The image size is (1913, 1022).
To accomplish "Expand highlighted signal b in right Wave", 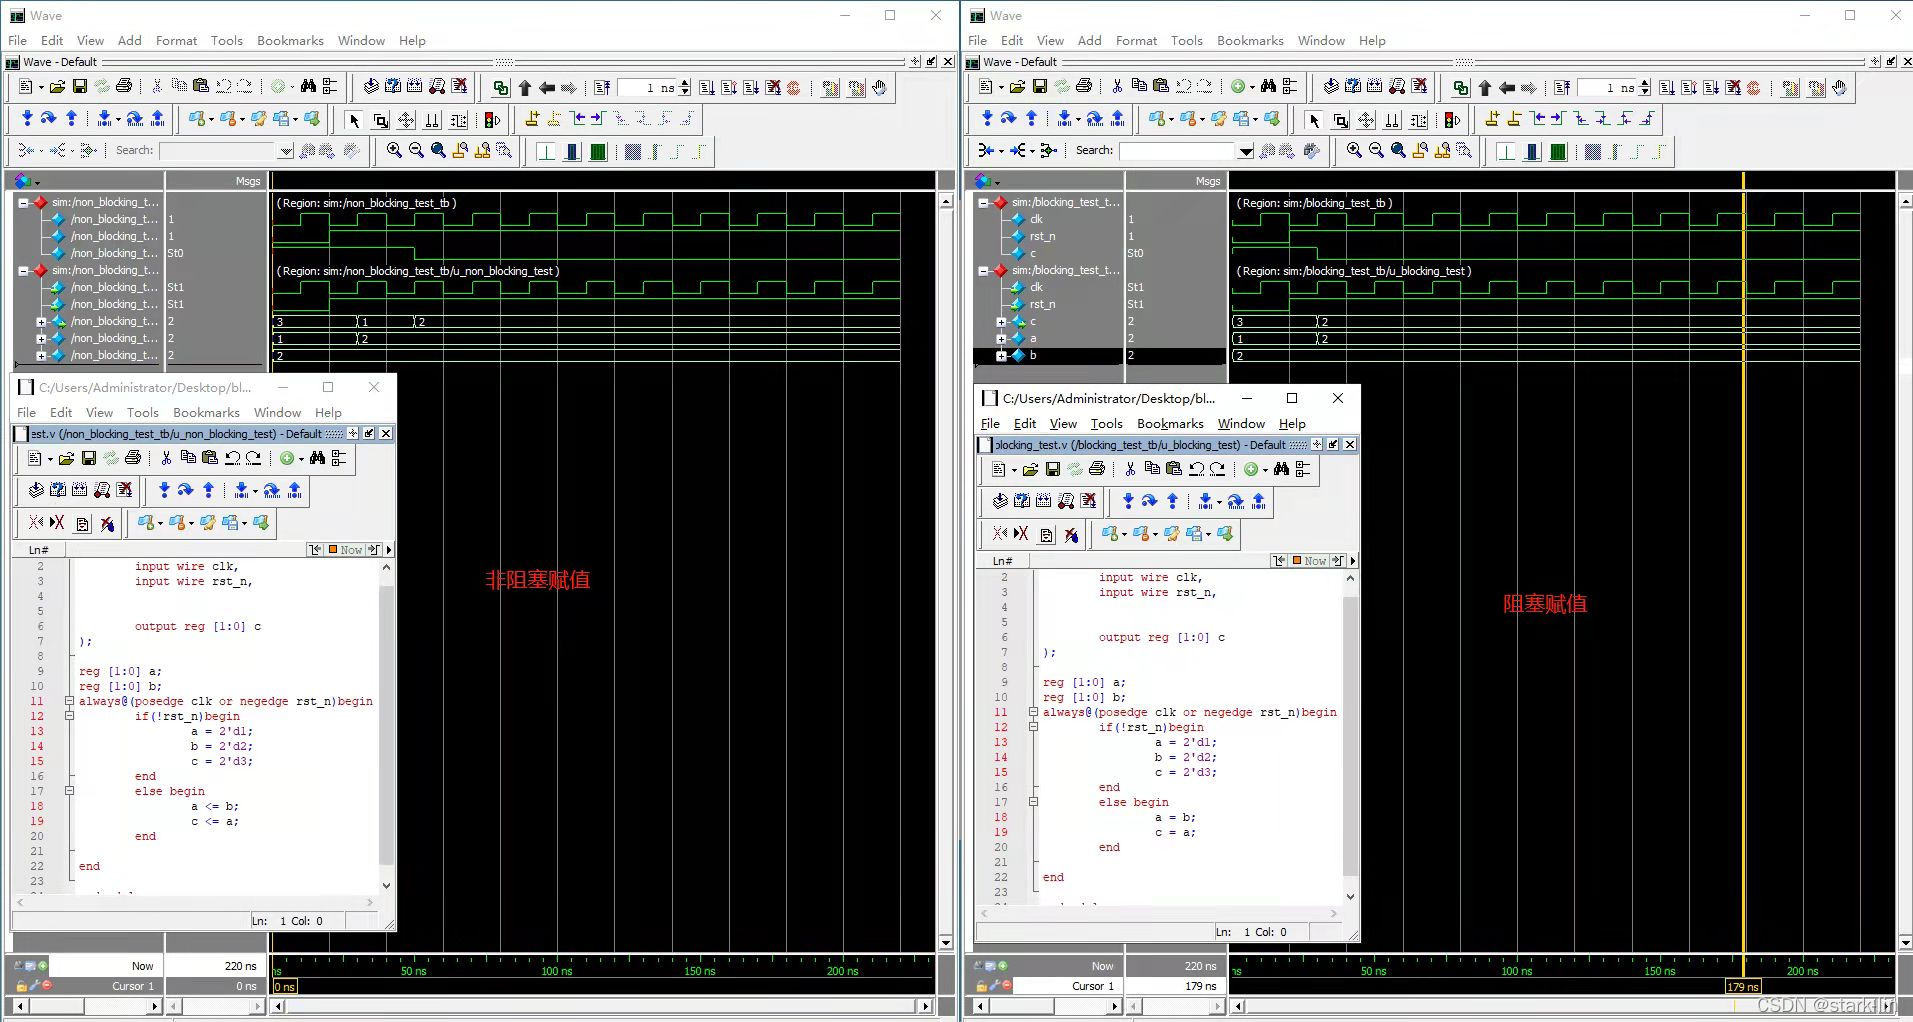I will tap(1001, 356).
